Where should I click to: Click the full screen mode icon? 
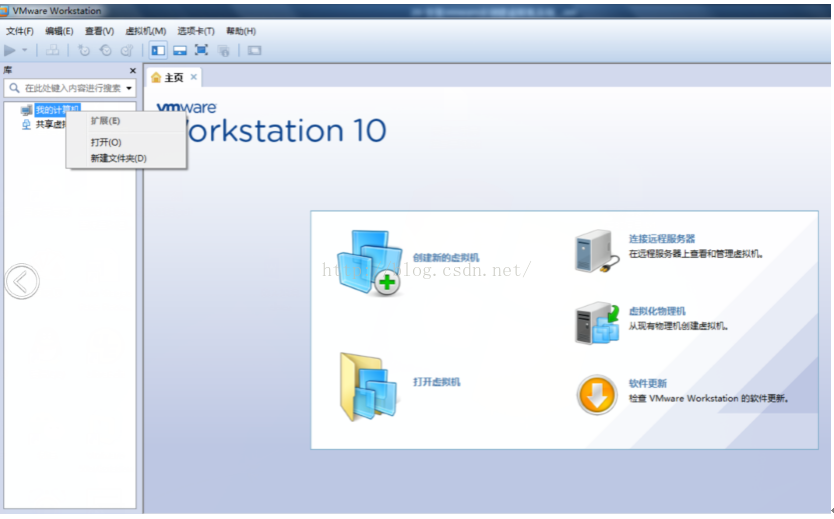[x=201, y=51]
